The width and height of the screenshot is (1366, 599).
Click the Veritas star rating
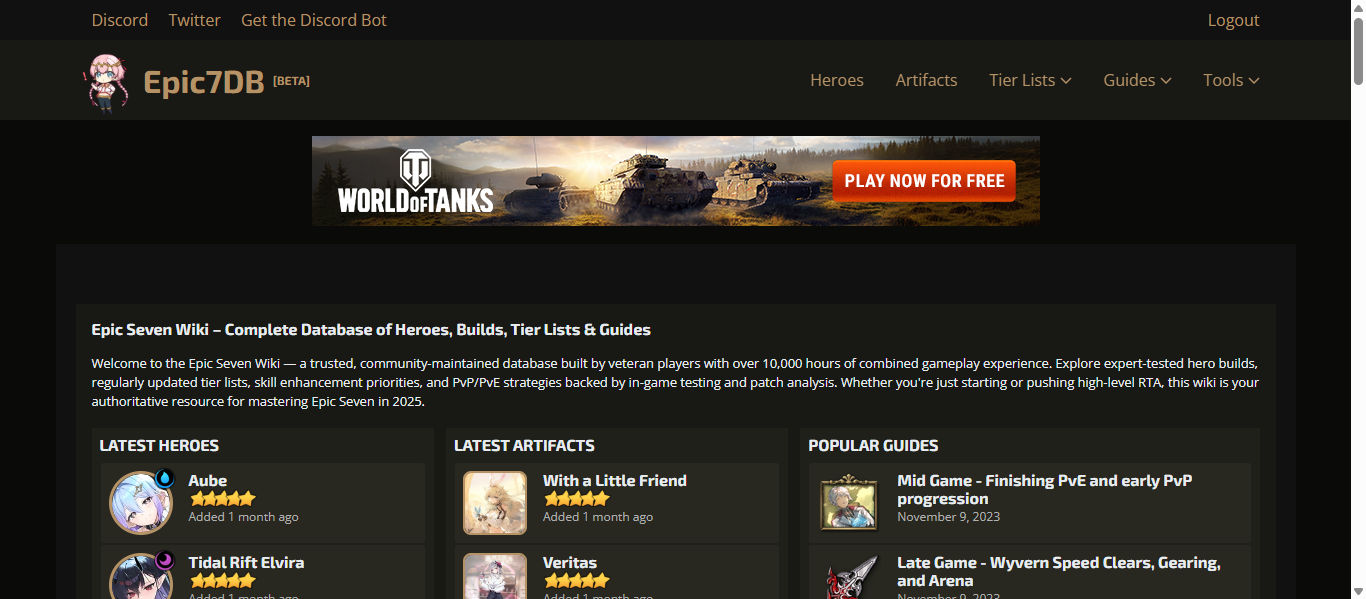pos(576,580)
